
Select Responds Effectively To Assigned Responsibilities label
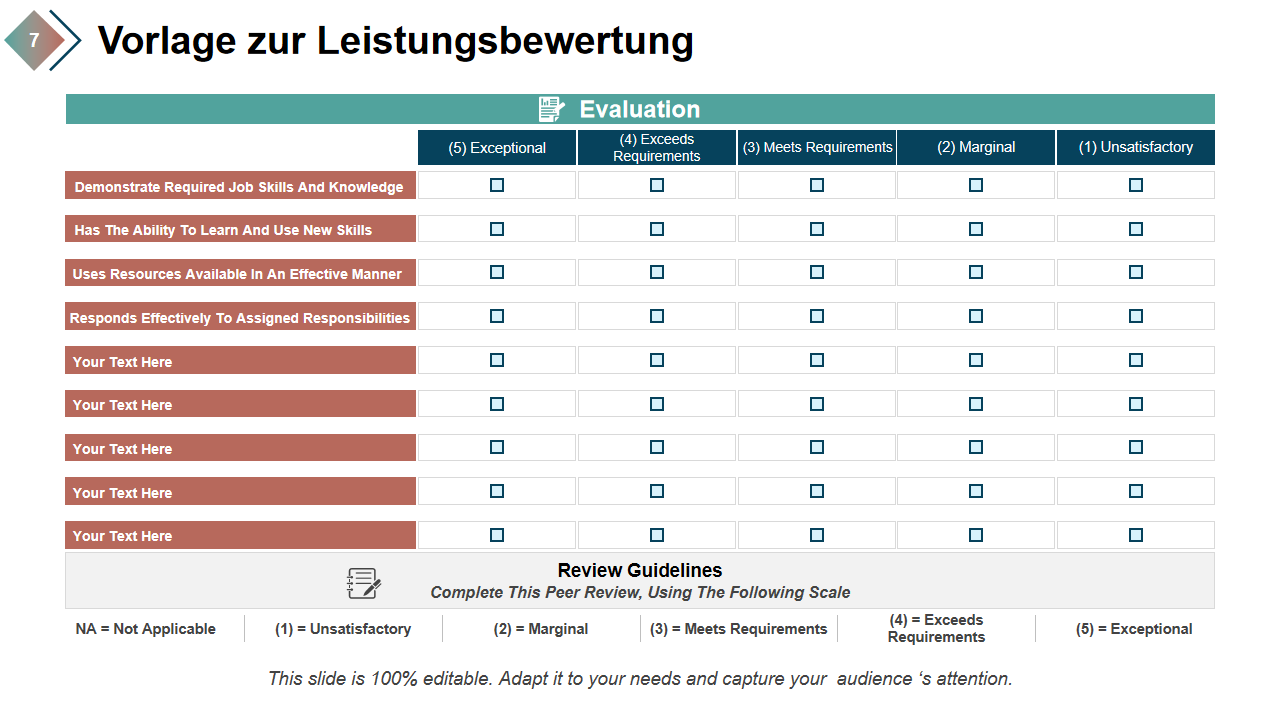(240, 317)
